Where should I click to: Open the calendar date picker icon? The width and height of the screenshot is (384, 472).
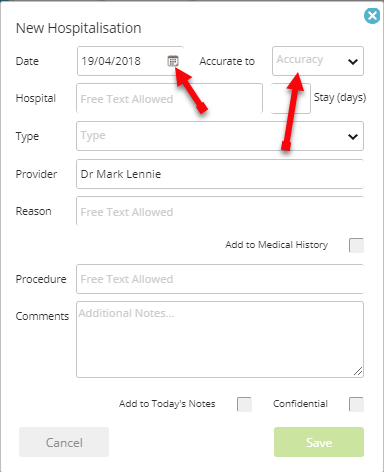(x=173, y=61)
